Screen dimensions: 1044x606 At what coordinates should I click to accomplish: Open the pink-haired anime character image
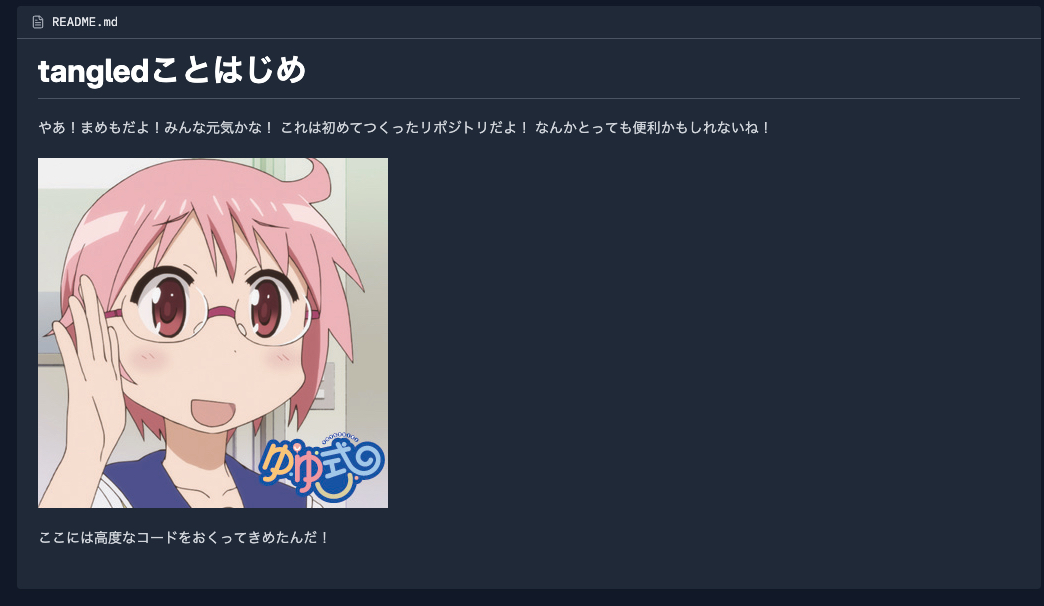click(x=213, y=333)
